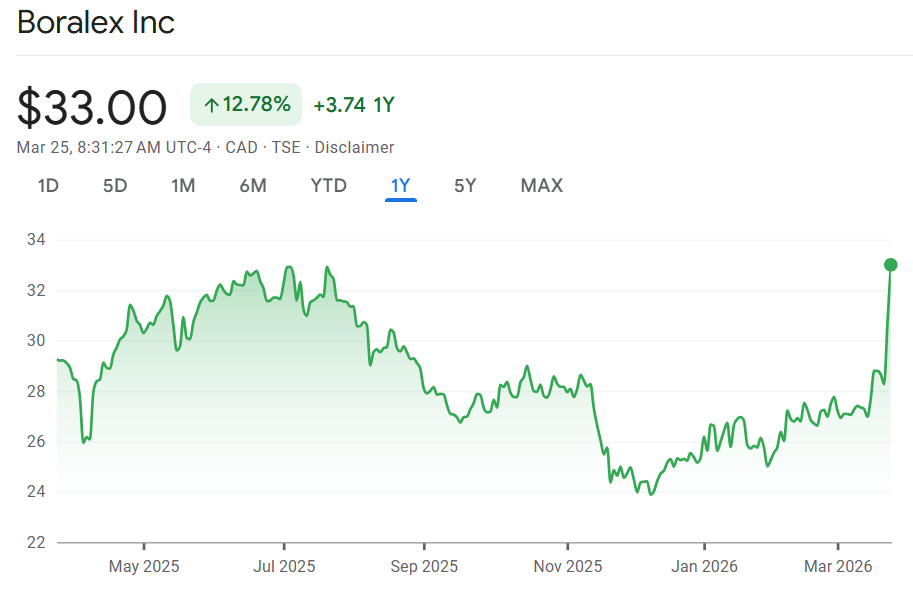The width and height of the screenshot is (913, 598).
Task: Select the 5D chart range
Action: click(115, 185)
